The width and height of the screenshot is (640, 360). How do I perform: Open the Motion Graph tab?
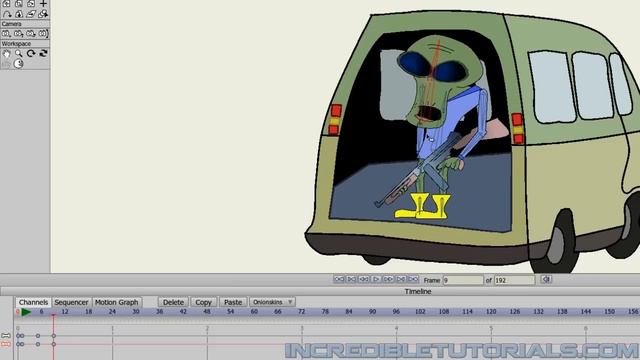tap(116, 302)
